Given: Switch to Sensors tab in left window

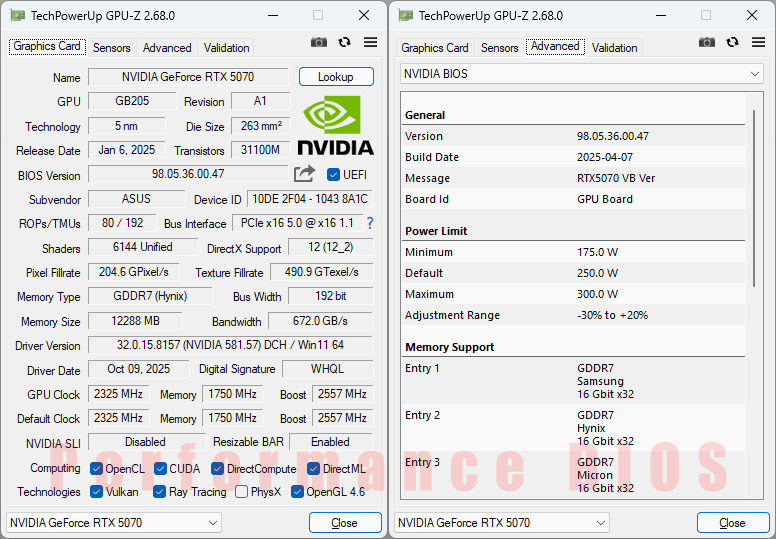Looking at the screenshot, I should click(x=112, y=48).
